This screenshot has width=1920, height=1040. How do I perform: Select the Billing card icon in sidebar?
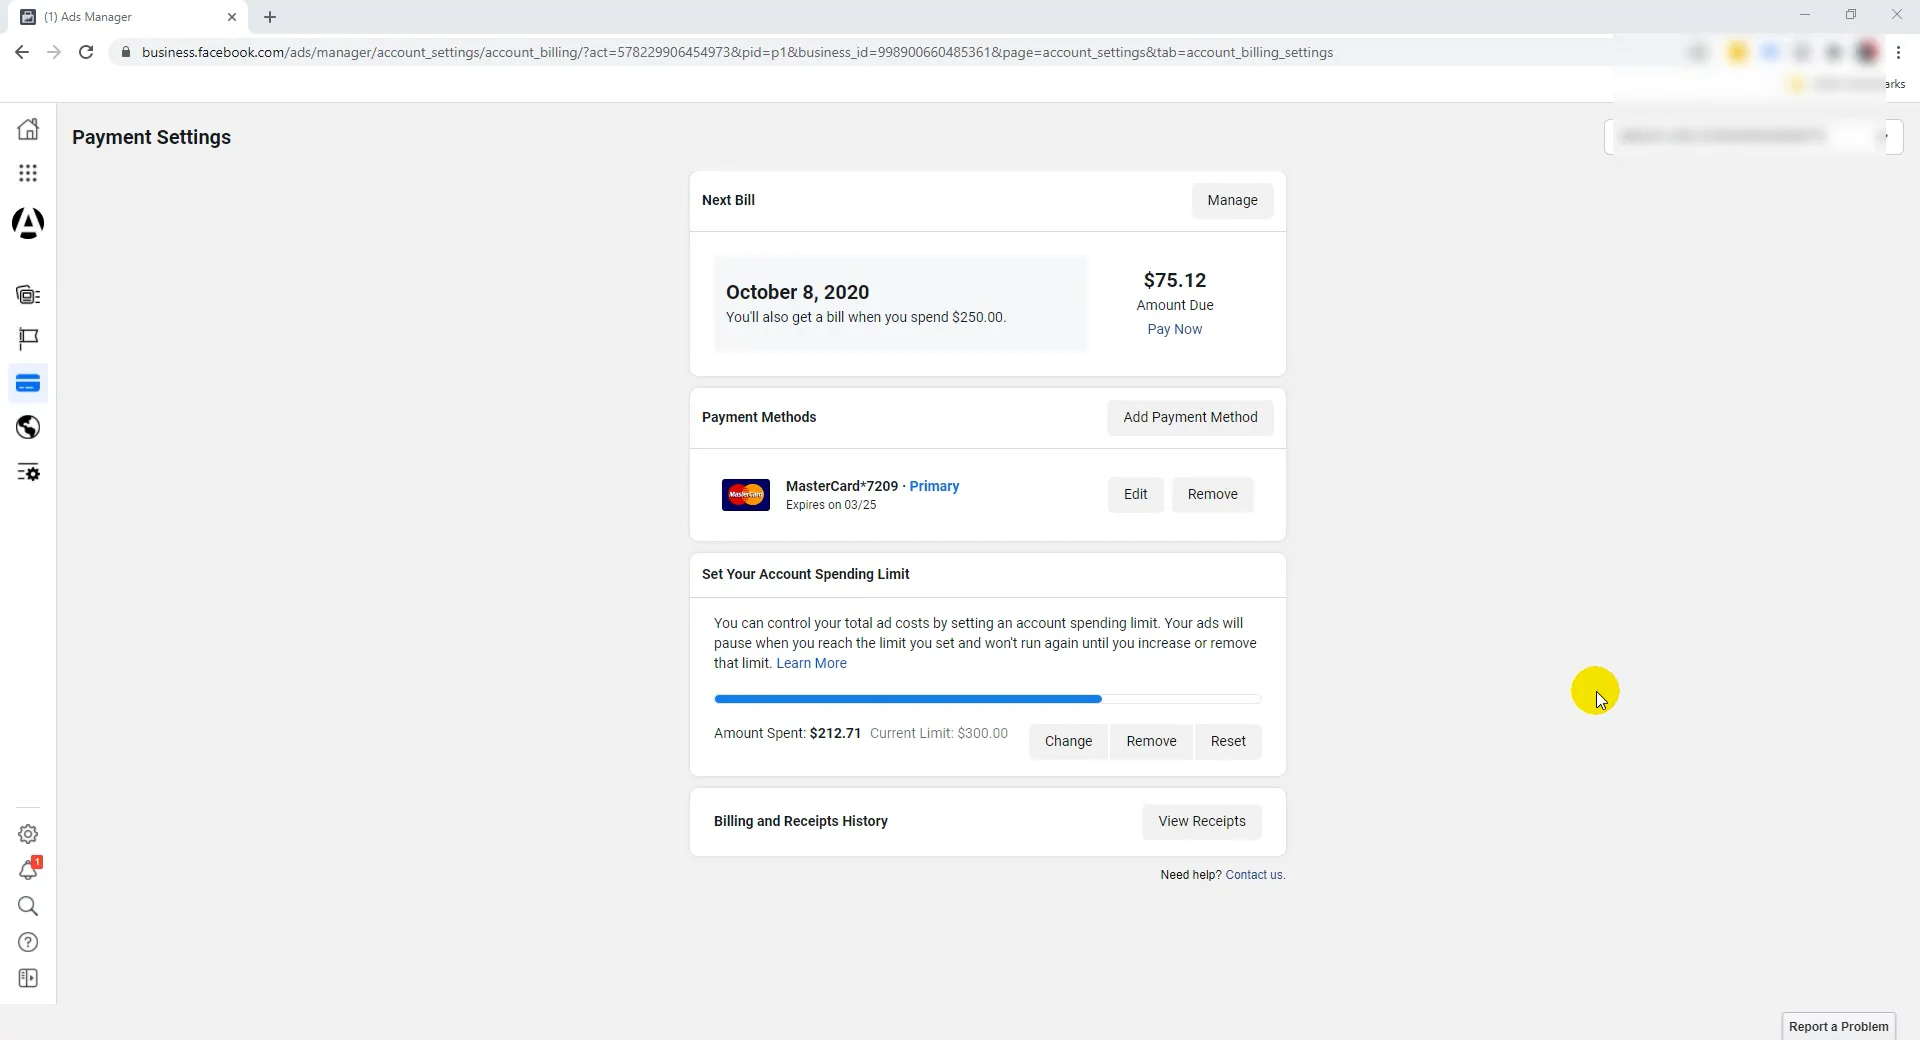tap(28, 384)
